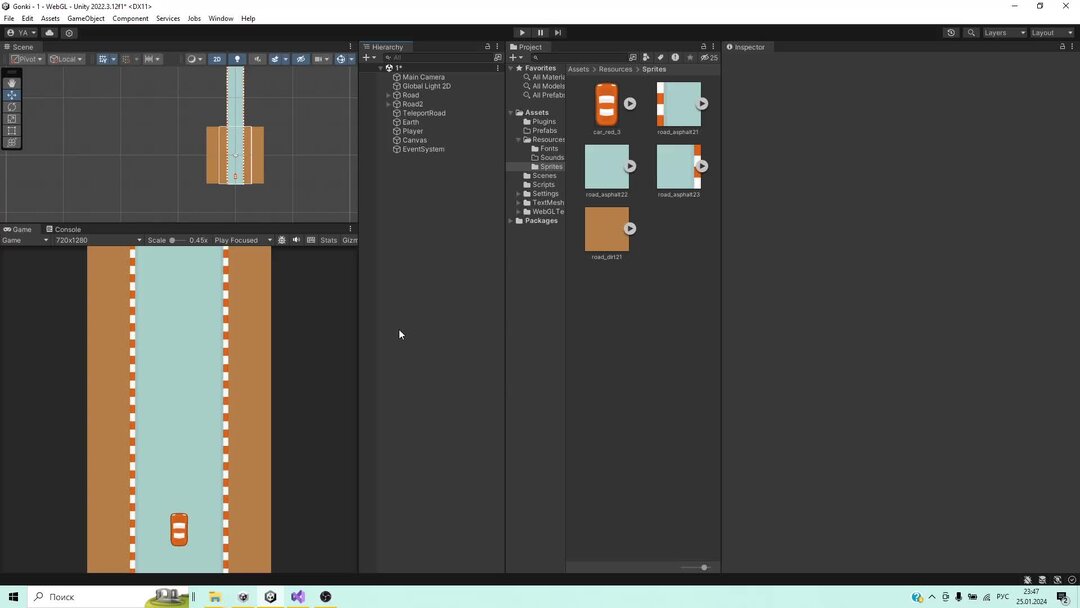Open version control settings icon

(x=69, y=32)
